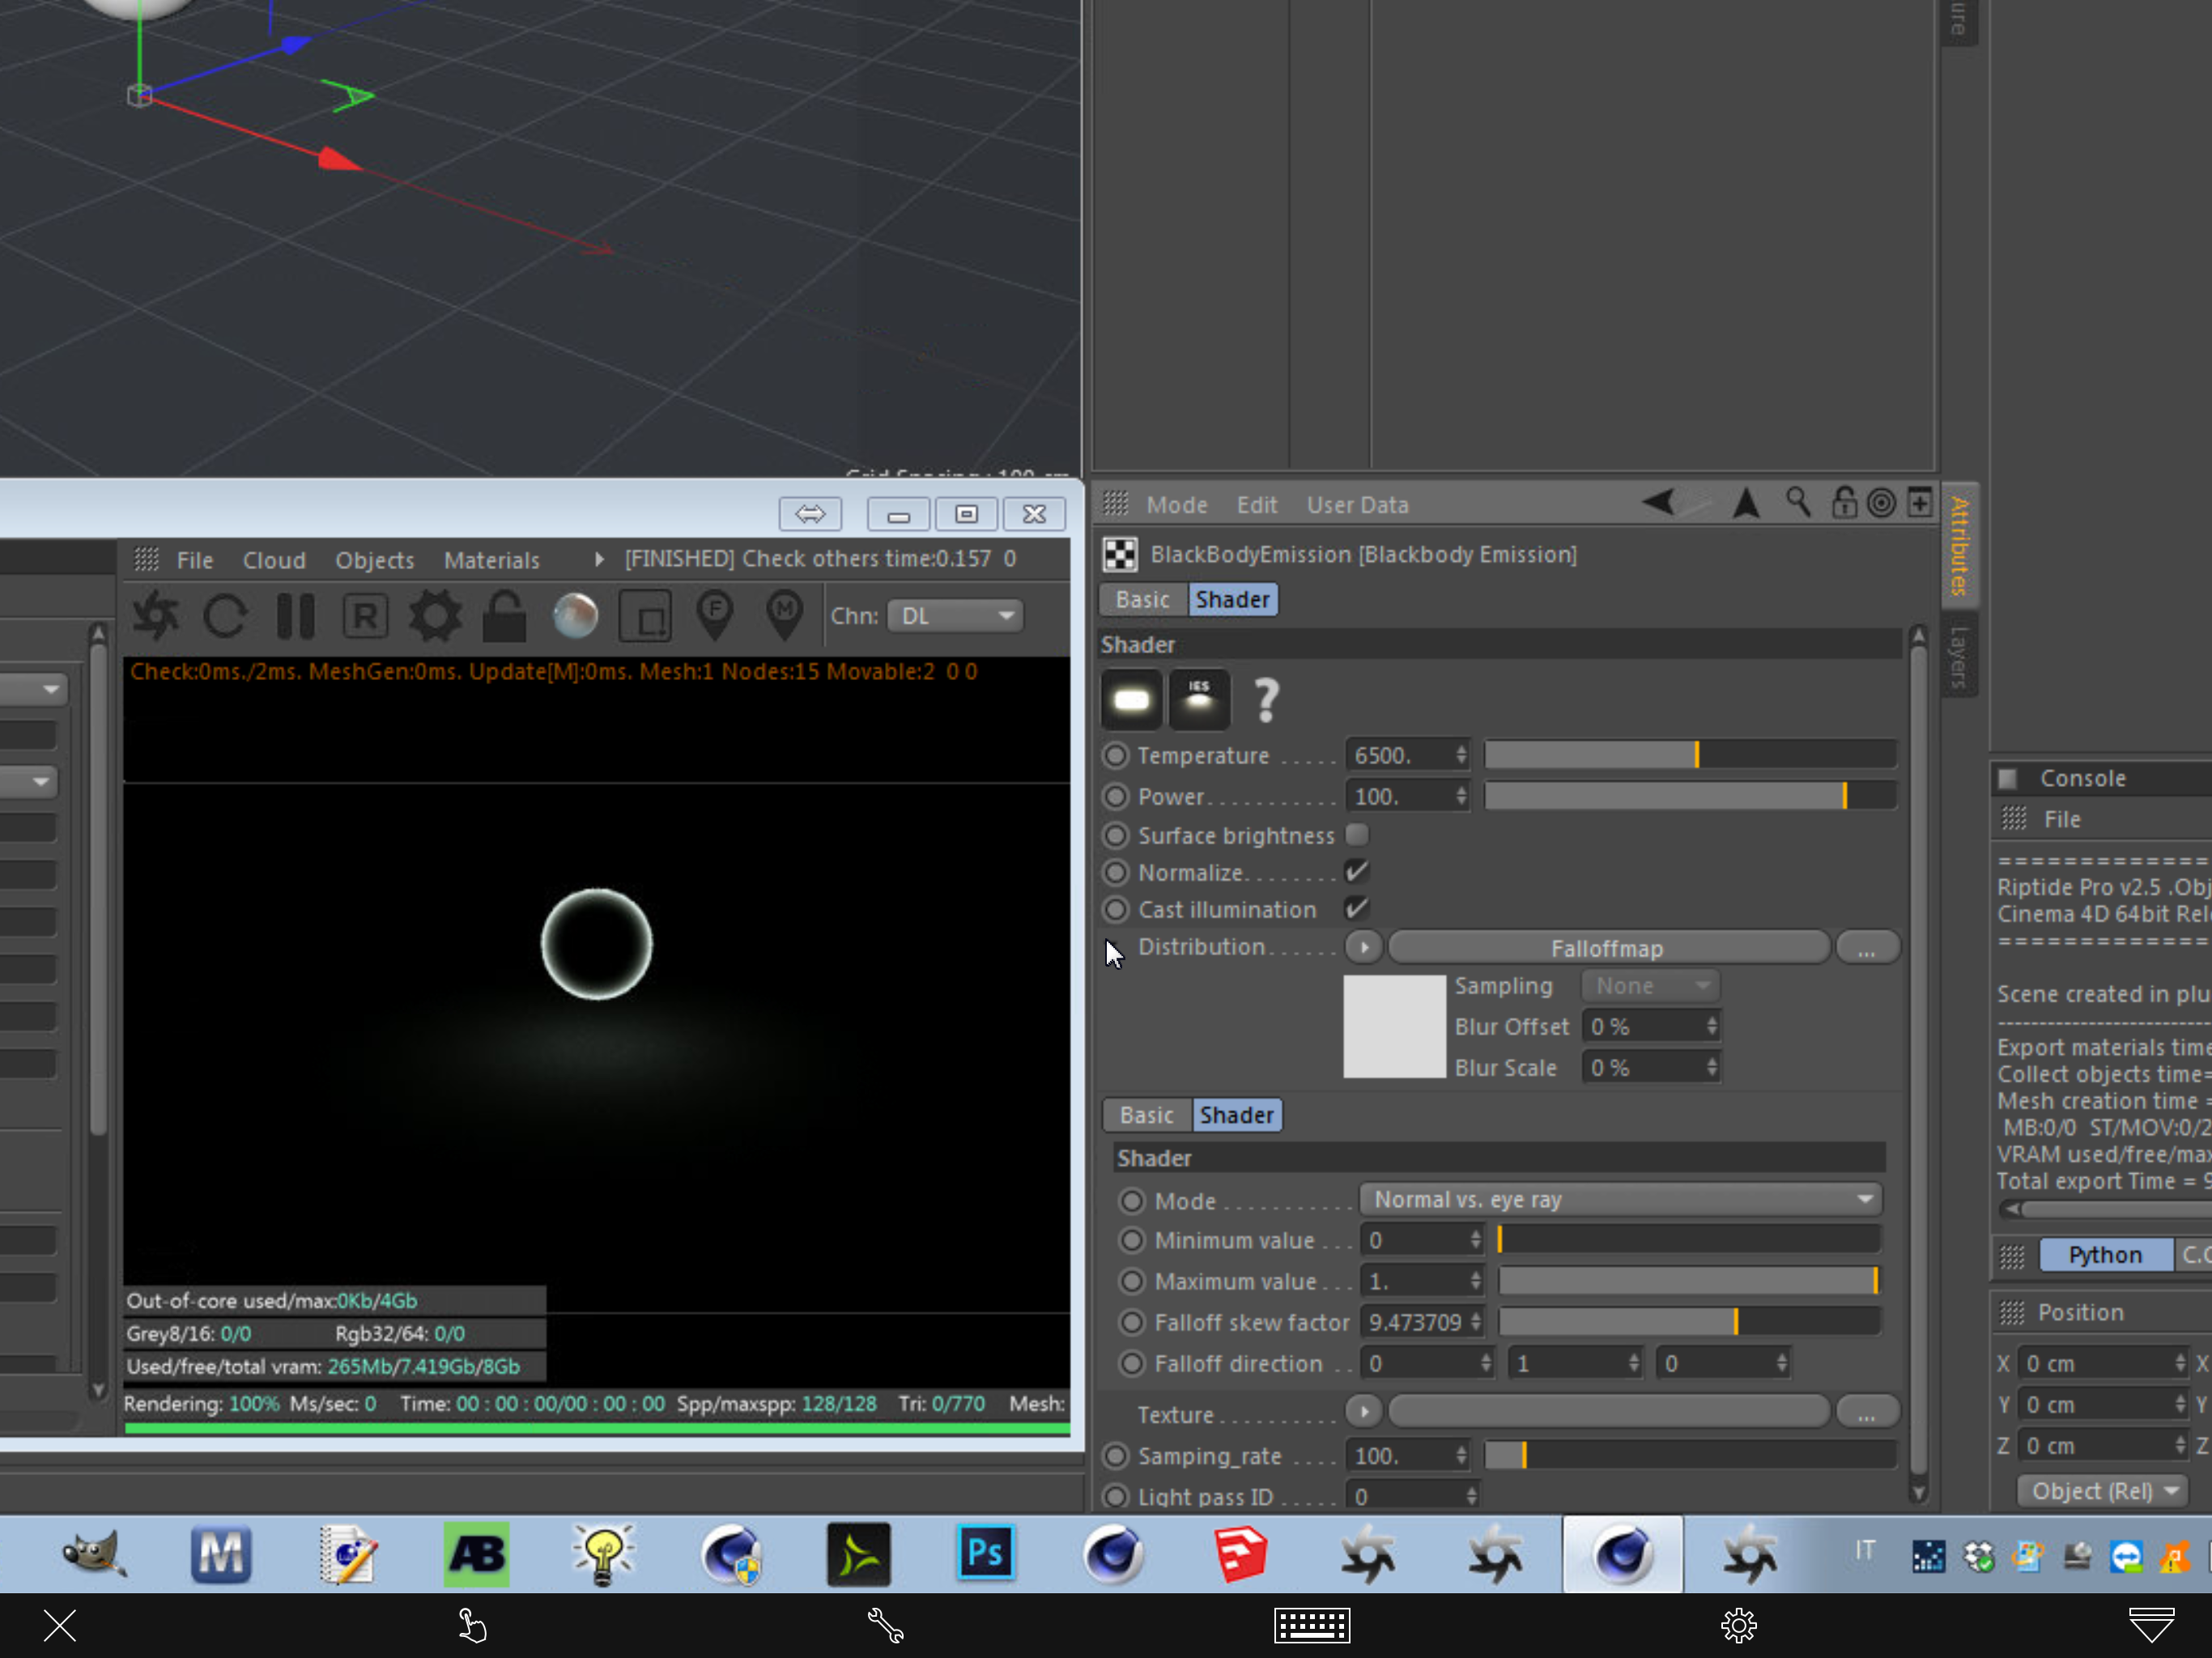Enable the Surface brightness checkbox

click(1356, 835)
